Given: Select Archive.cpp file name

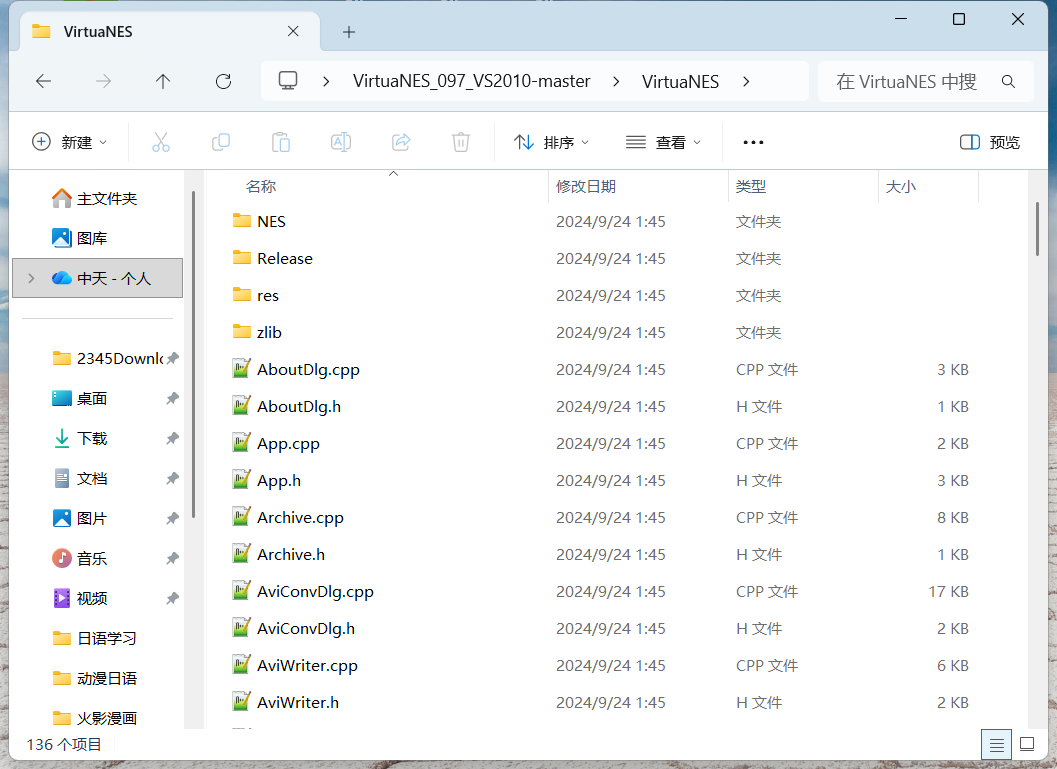Looking at the screenshot, I should [x=300, y=517].
